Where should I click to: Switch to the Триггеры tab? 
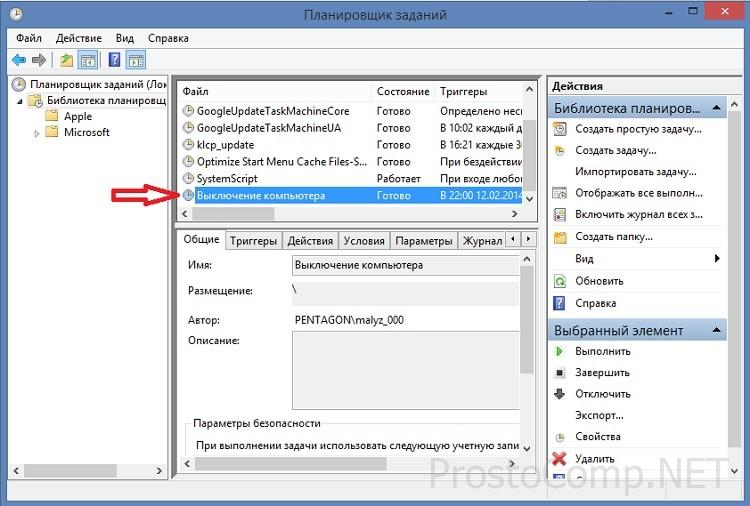(x=253, y=241)
